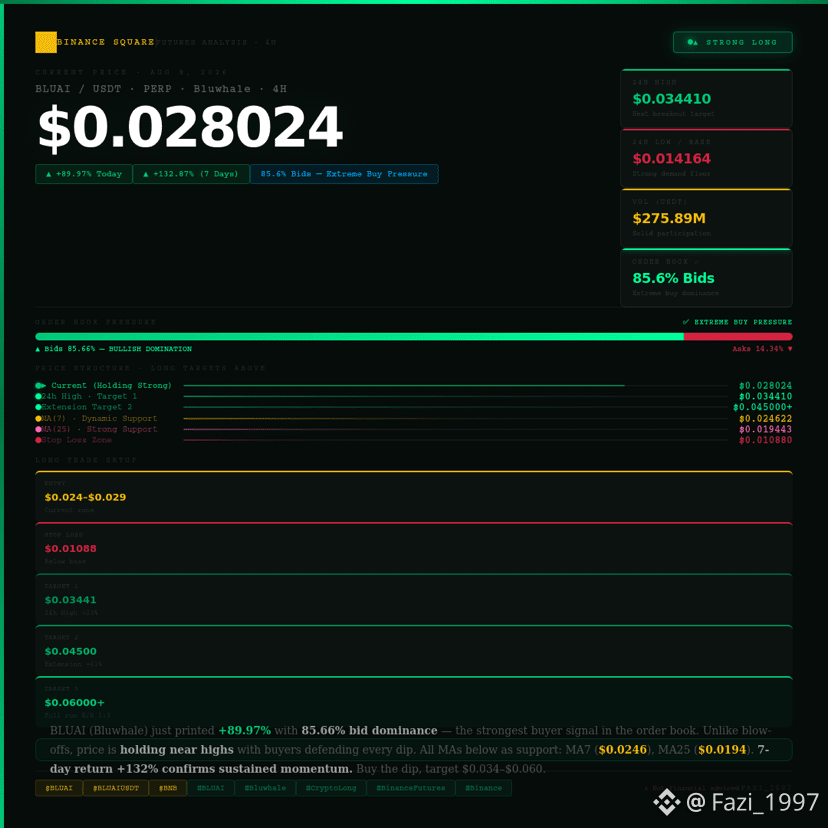This screenshot has width=828, height=828.
Task: Select the Entry $0.024-$0.029 card
Action: [413, 496]
